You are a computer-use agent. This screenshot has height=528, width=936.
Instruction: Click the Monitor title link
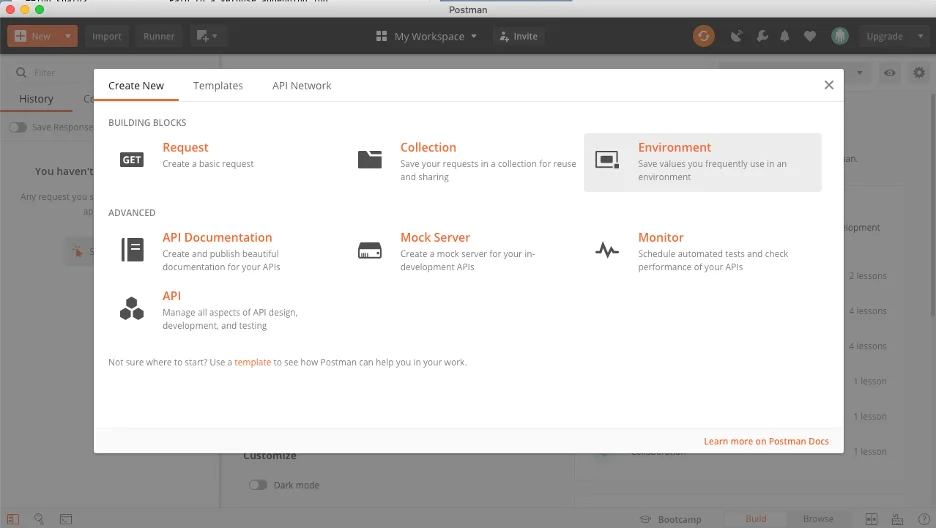[x=661, y=237]
